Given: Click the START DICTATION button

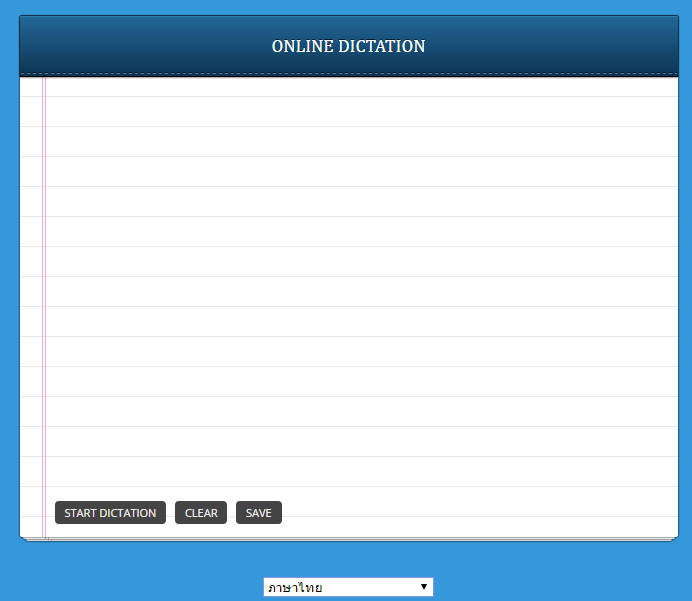Looking at the screenshot, I should coord(110,513).
